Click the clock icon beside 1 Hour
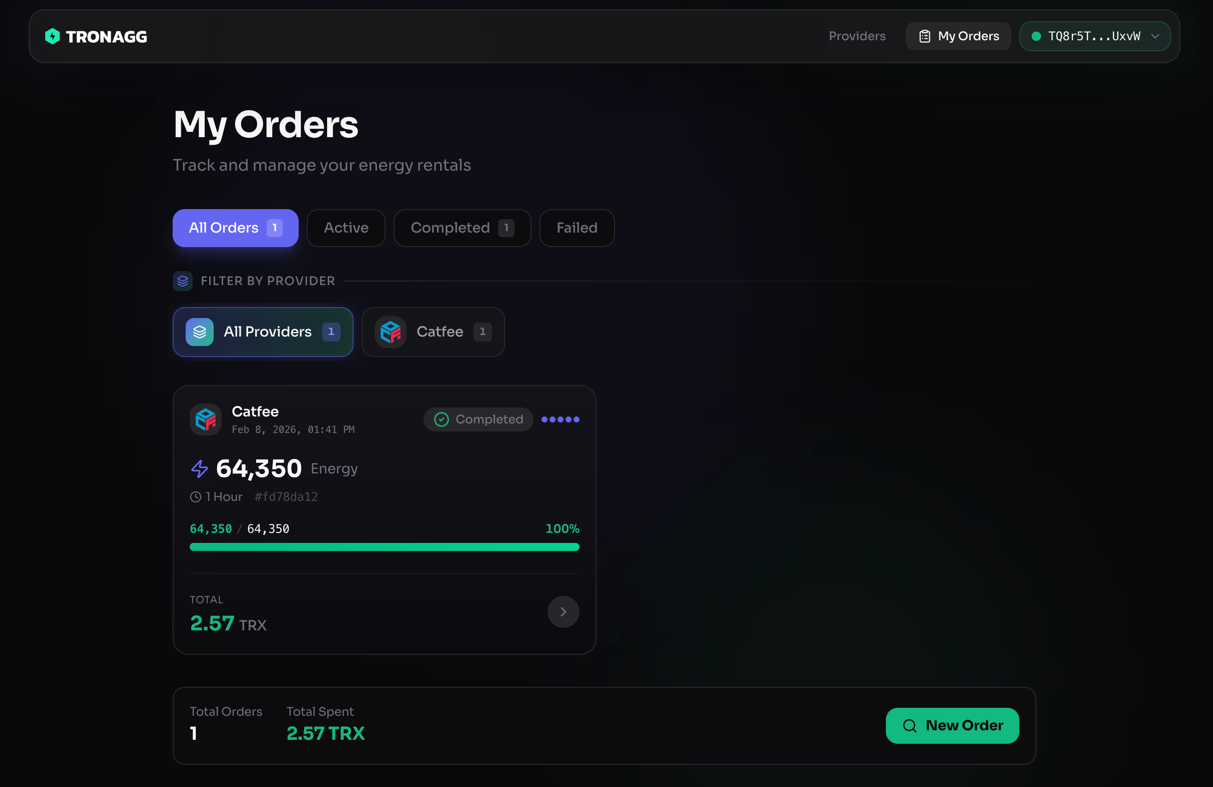 196,496
